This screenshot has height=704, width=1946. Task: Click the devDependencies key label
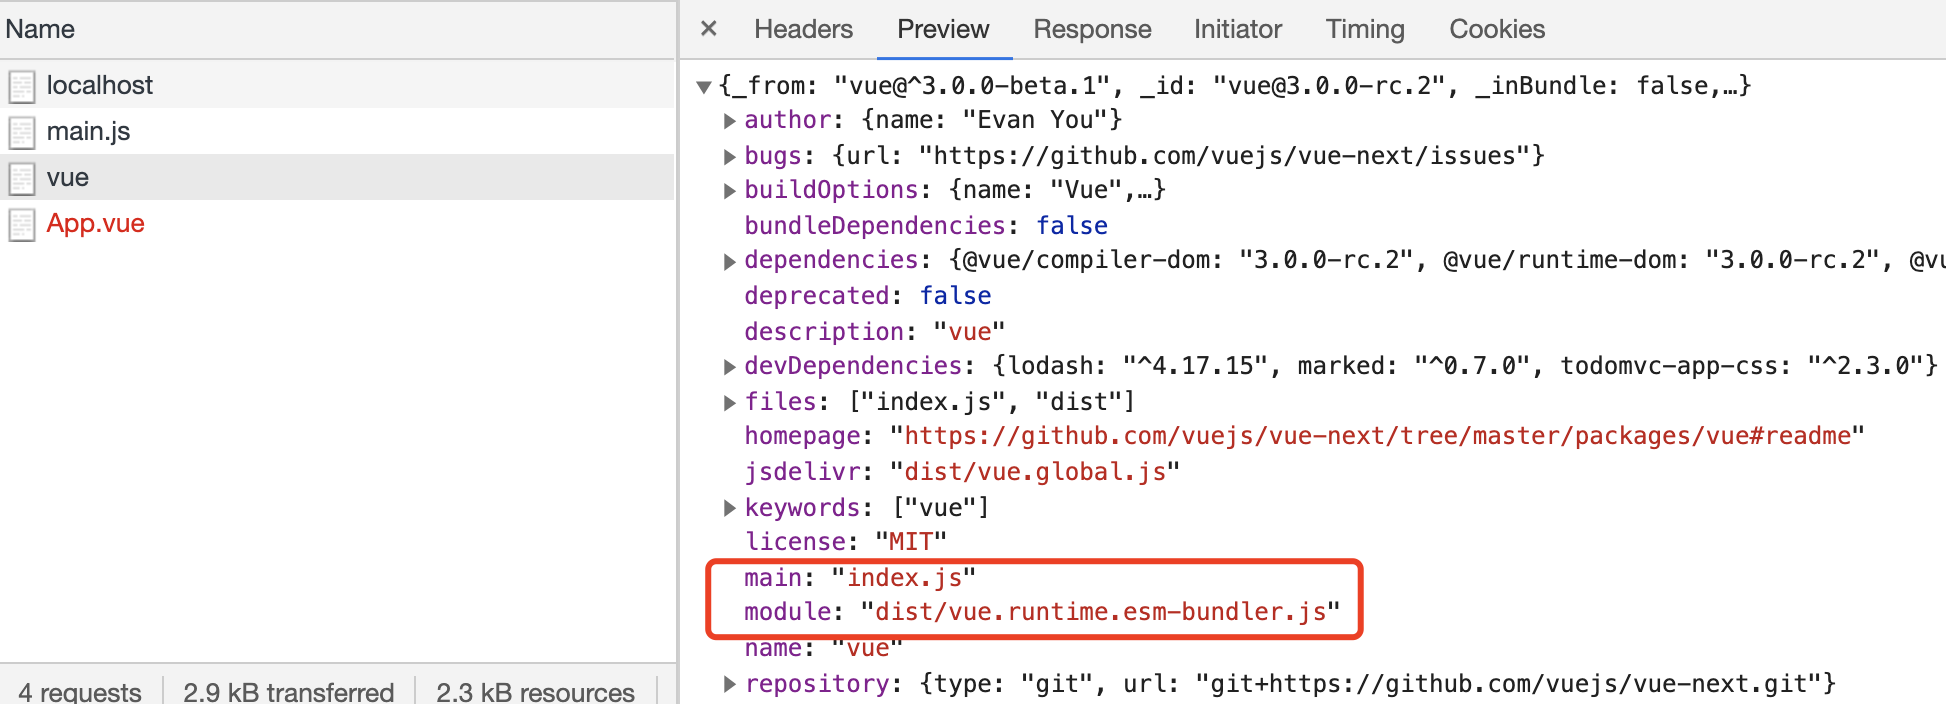[x=853, y=366]
